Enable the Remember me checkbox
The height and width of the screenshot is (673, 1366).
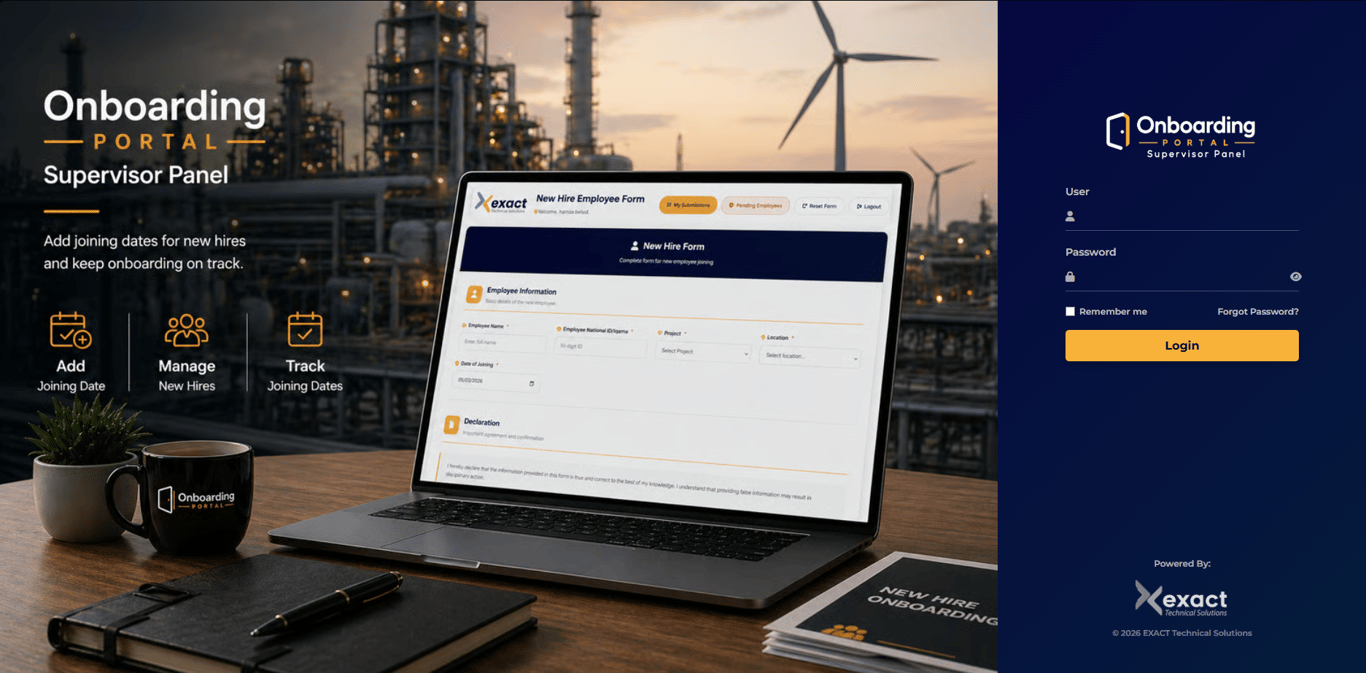point(1070,312)
